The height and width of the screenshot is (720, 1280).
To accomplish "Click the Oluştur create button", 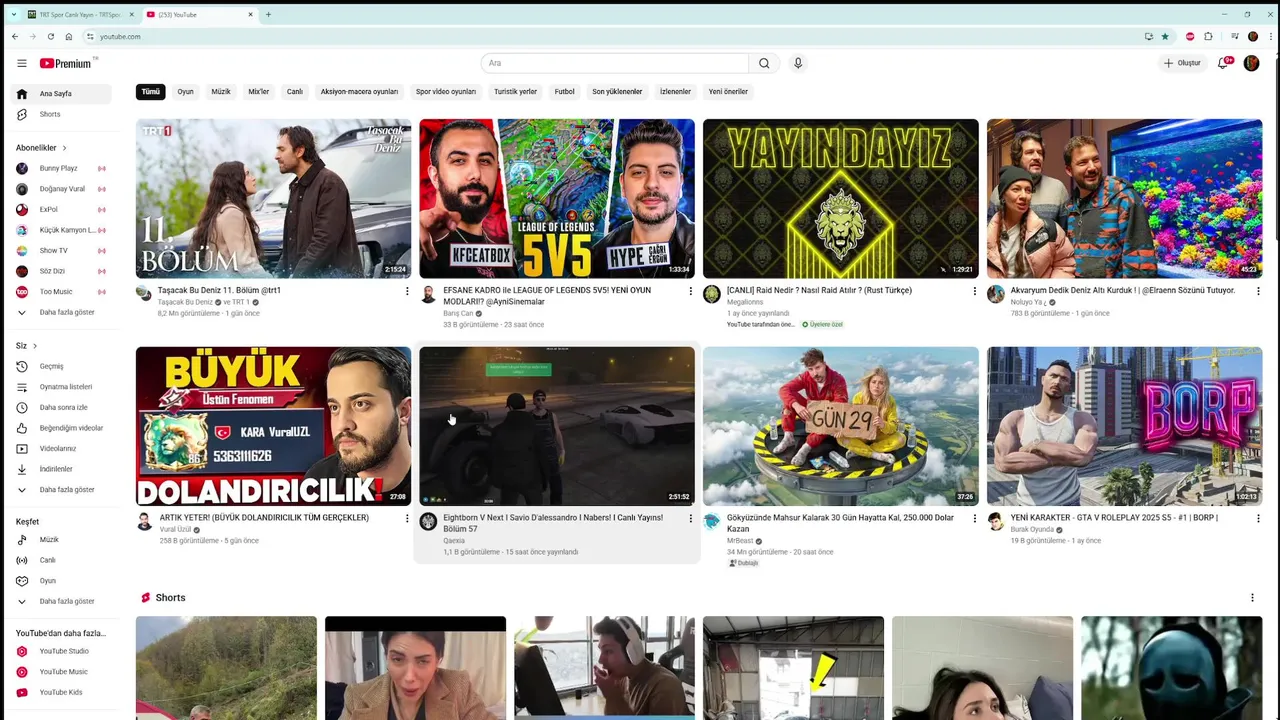I will (x=1182, y=63).
